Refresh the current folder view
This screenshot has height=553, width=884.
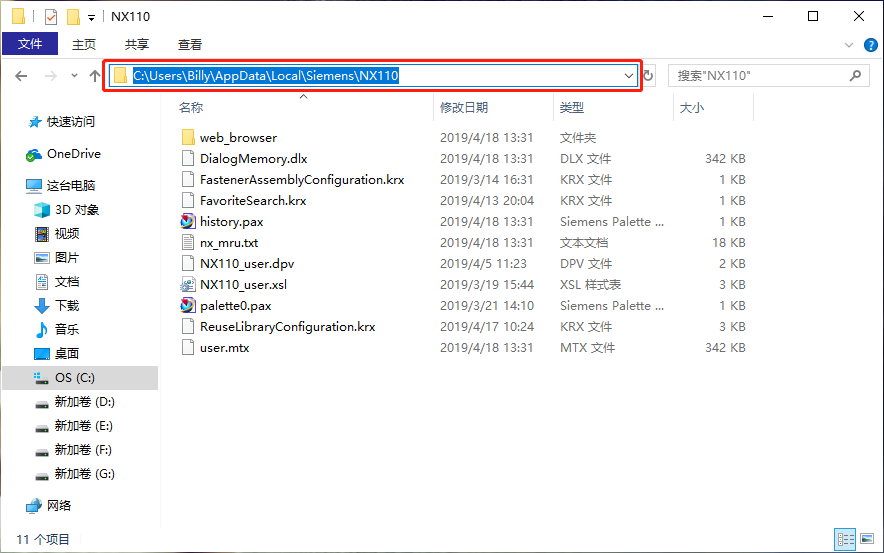(x=648, y=76)
